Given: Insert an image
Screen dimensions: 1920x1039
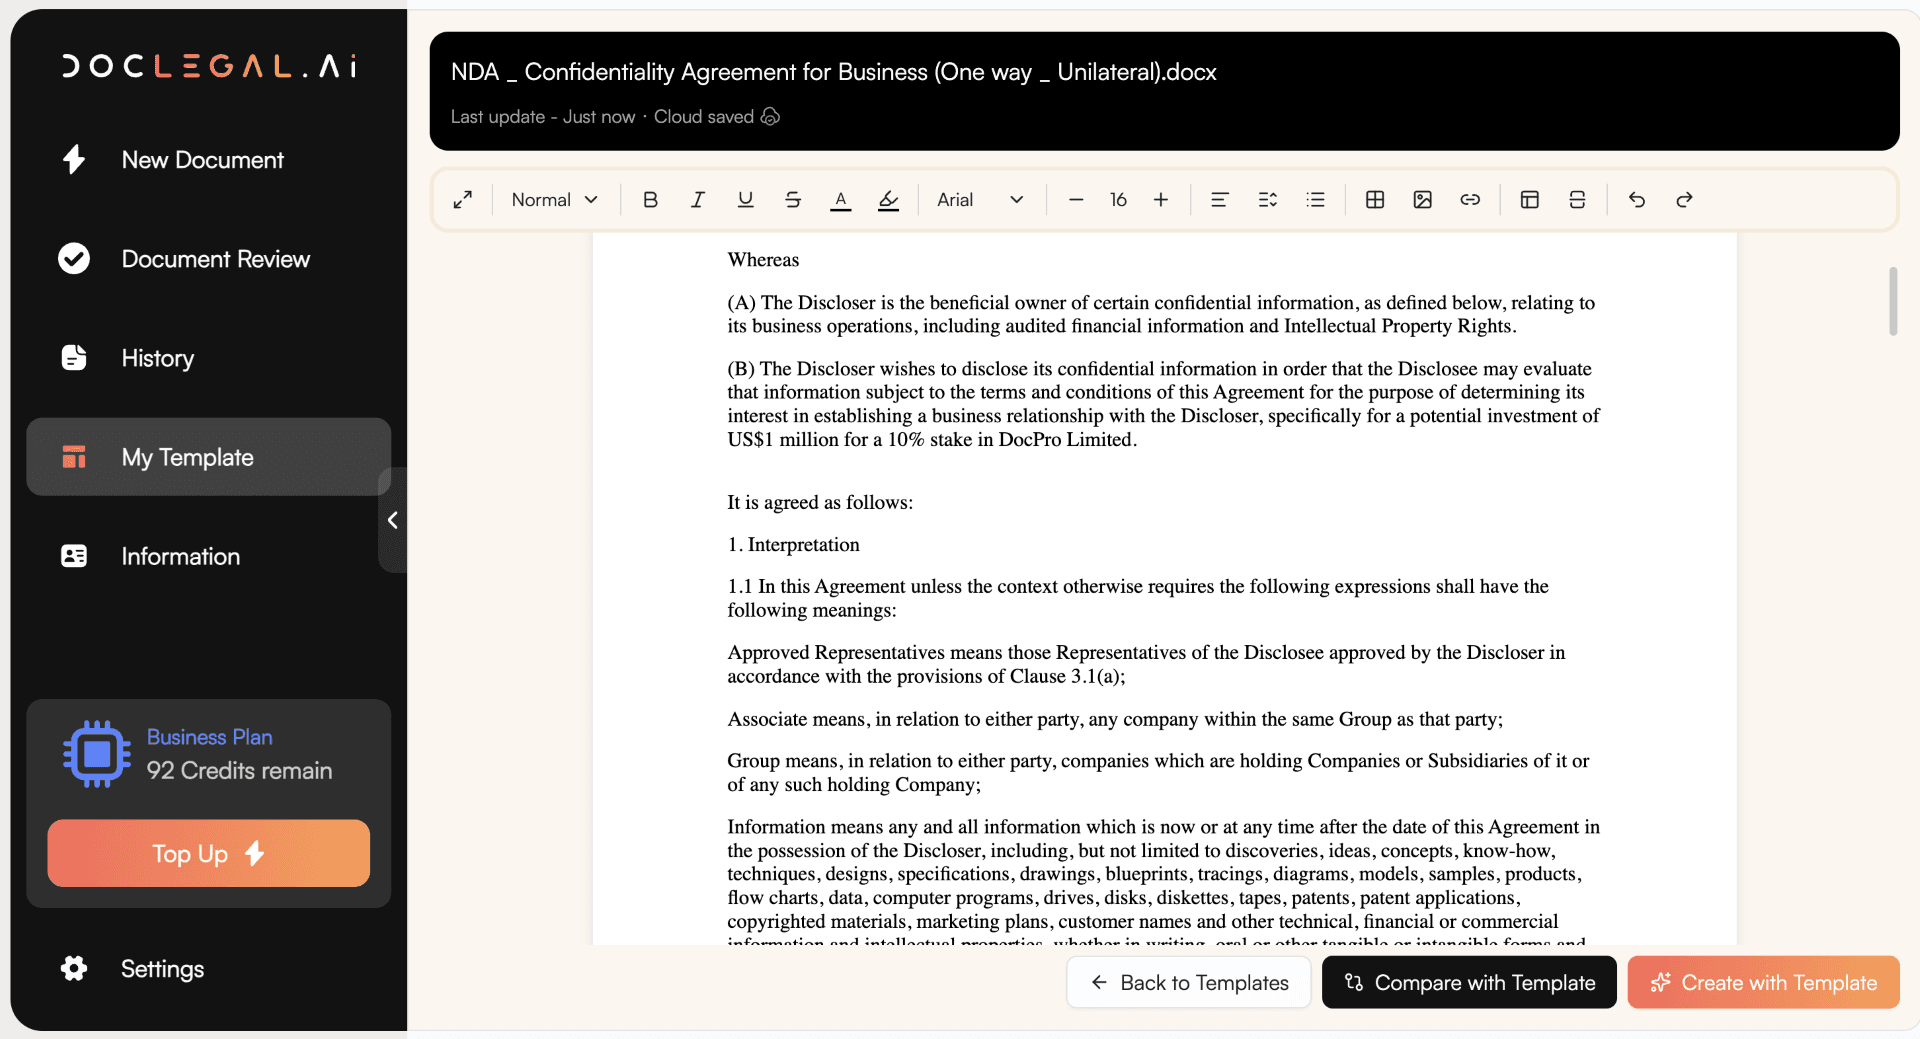Looking at the screenshot, I should click(x=1423, y=200).
